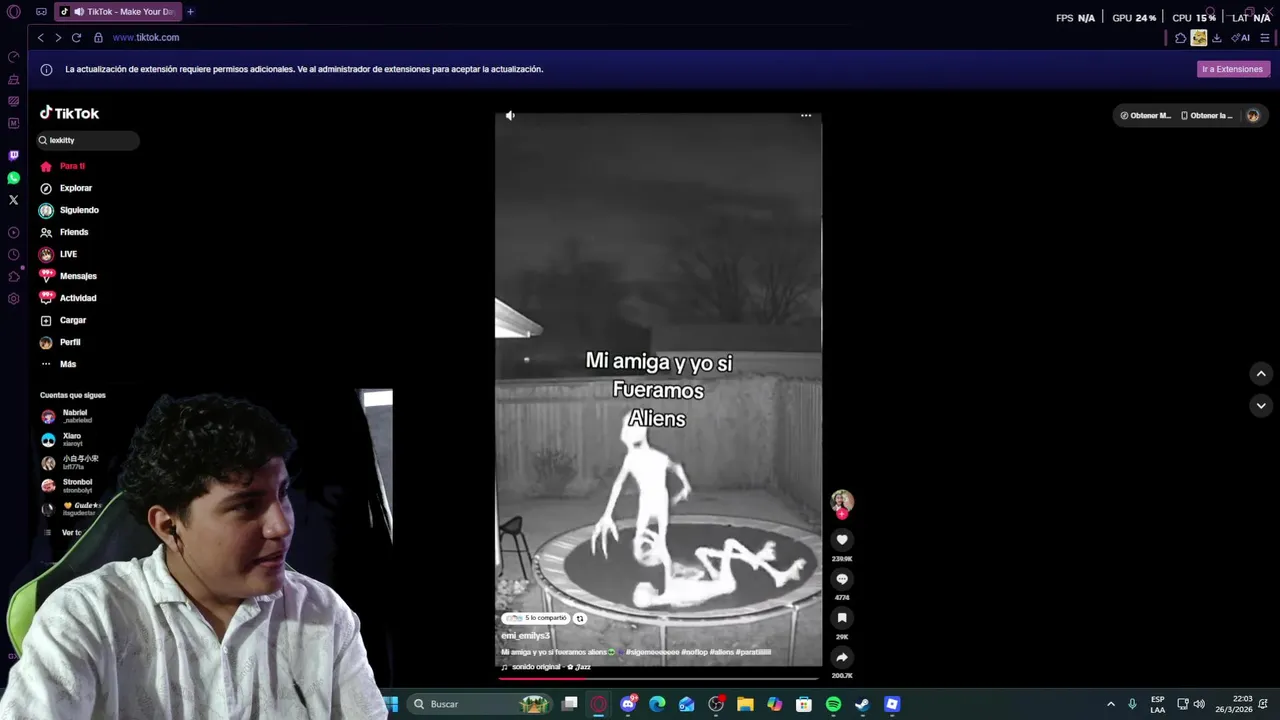
Task: Open GX Cleaner in Opera sidebar
Action: (x=13, y=79)
